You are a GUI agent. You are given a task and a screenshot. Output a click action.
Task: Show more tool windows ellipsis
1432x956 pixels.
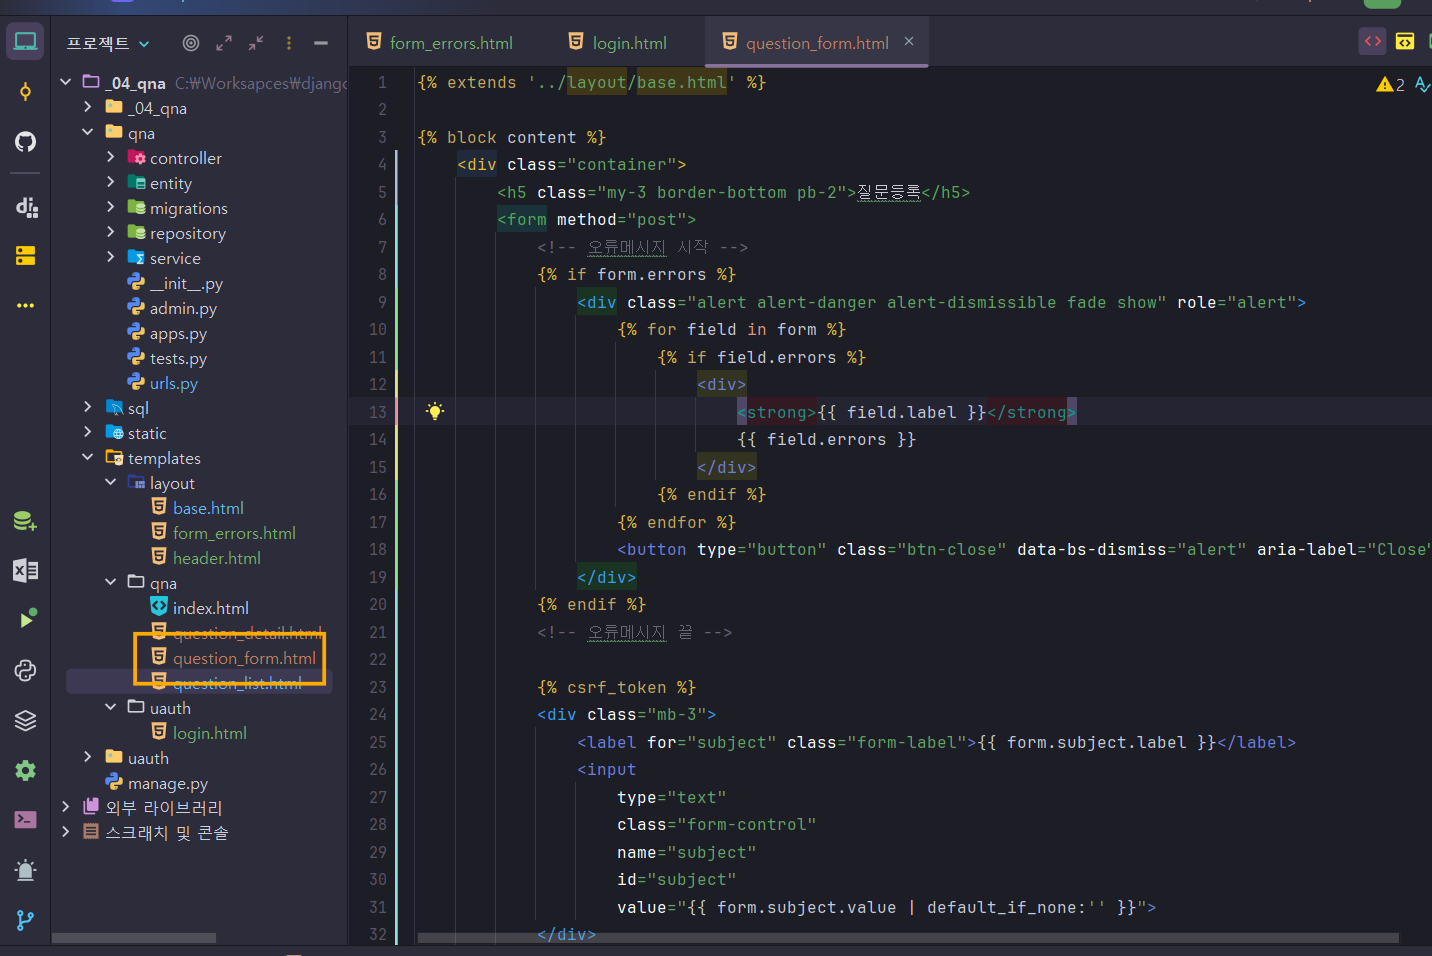26,305
